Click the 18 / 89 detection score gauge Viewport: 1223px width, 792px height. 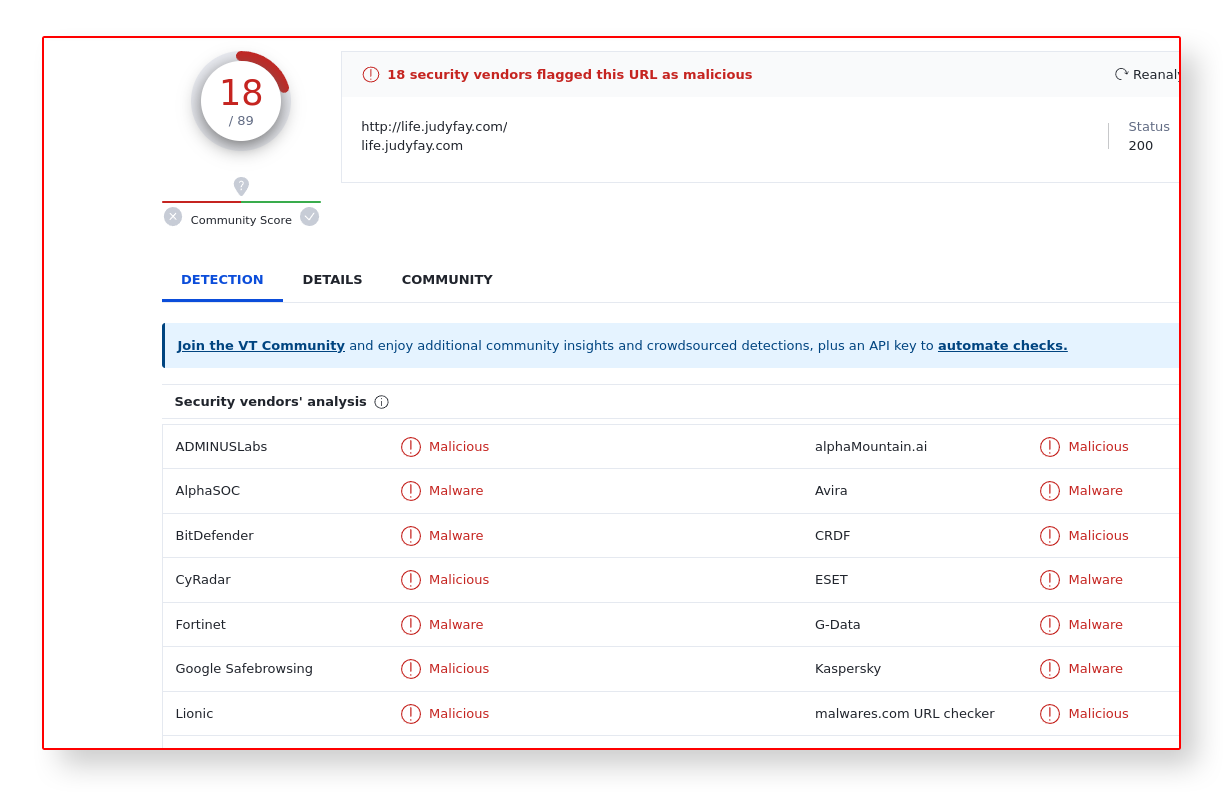[x=241, y=101]
